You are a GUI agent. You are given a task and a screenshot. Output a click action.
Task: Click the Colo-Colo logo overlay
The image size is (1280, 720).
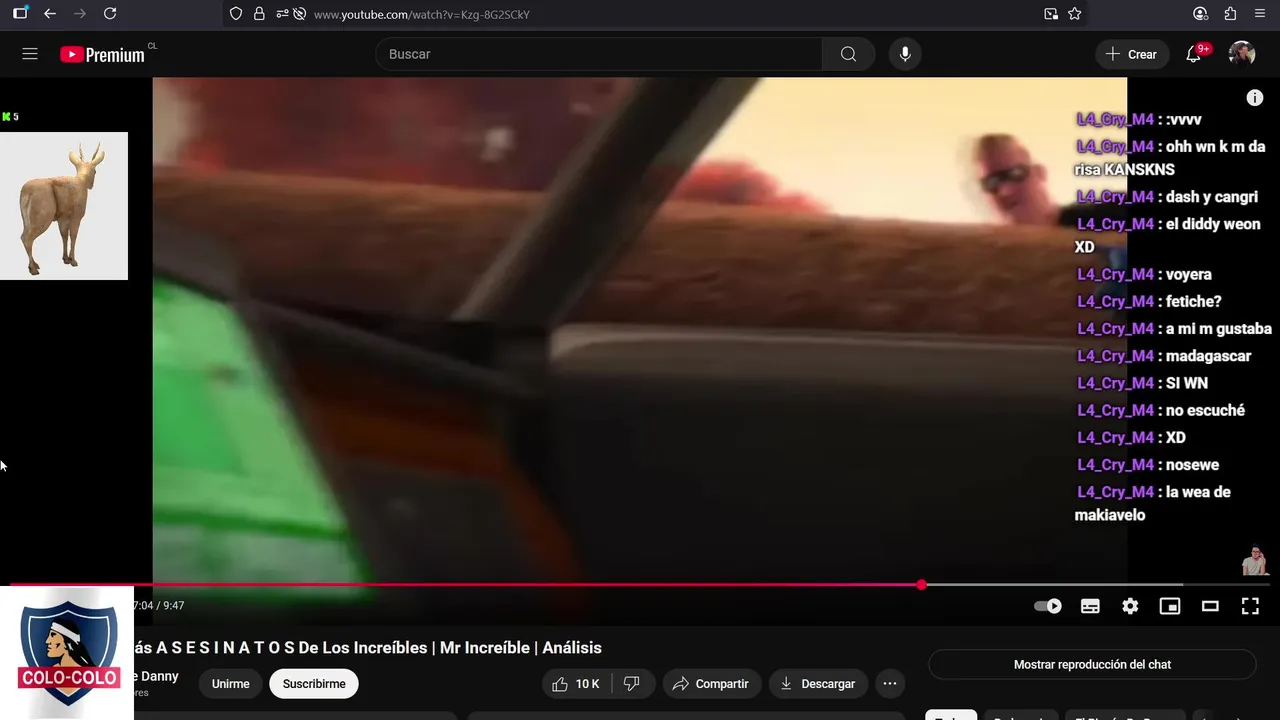(67, 653)
